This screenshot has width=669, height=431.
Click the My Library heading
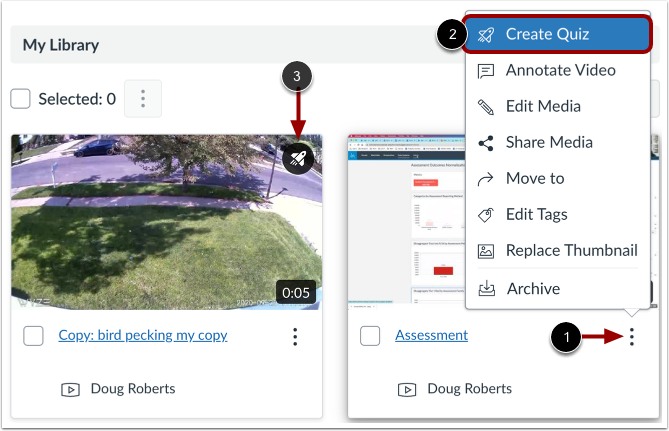(61, 45)
